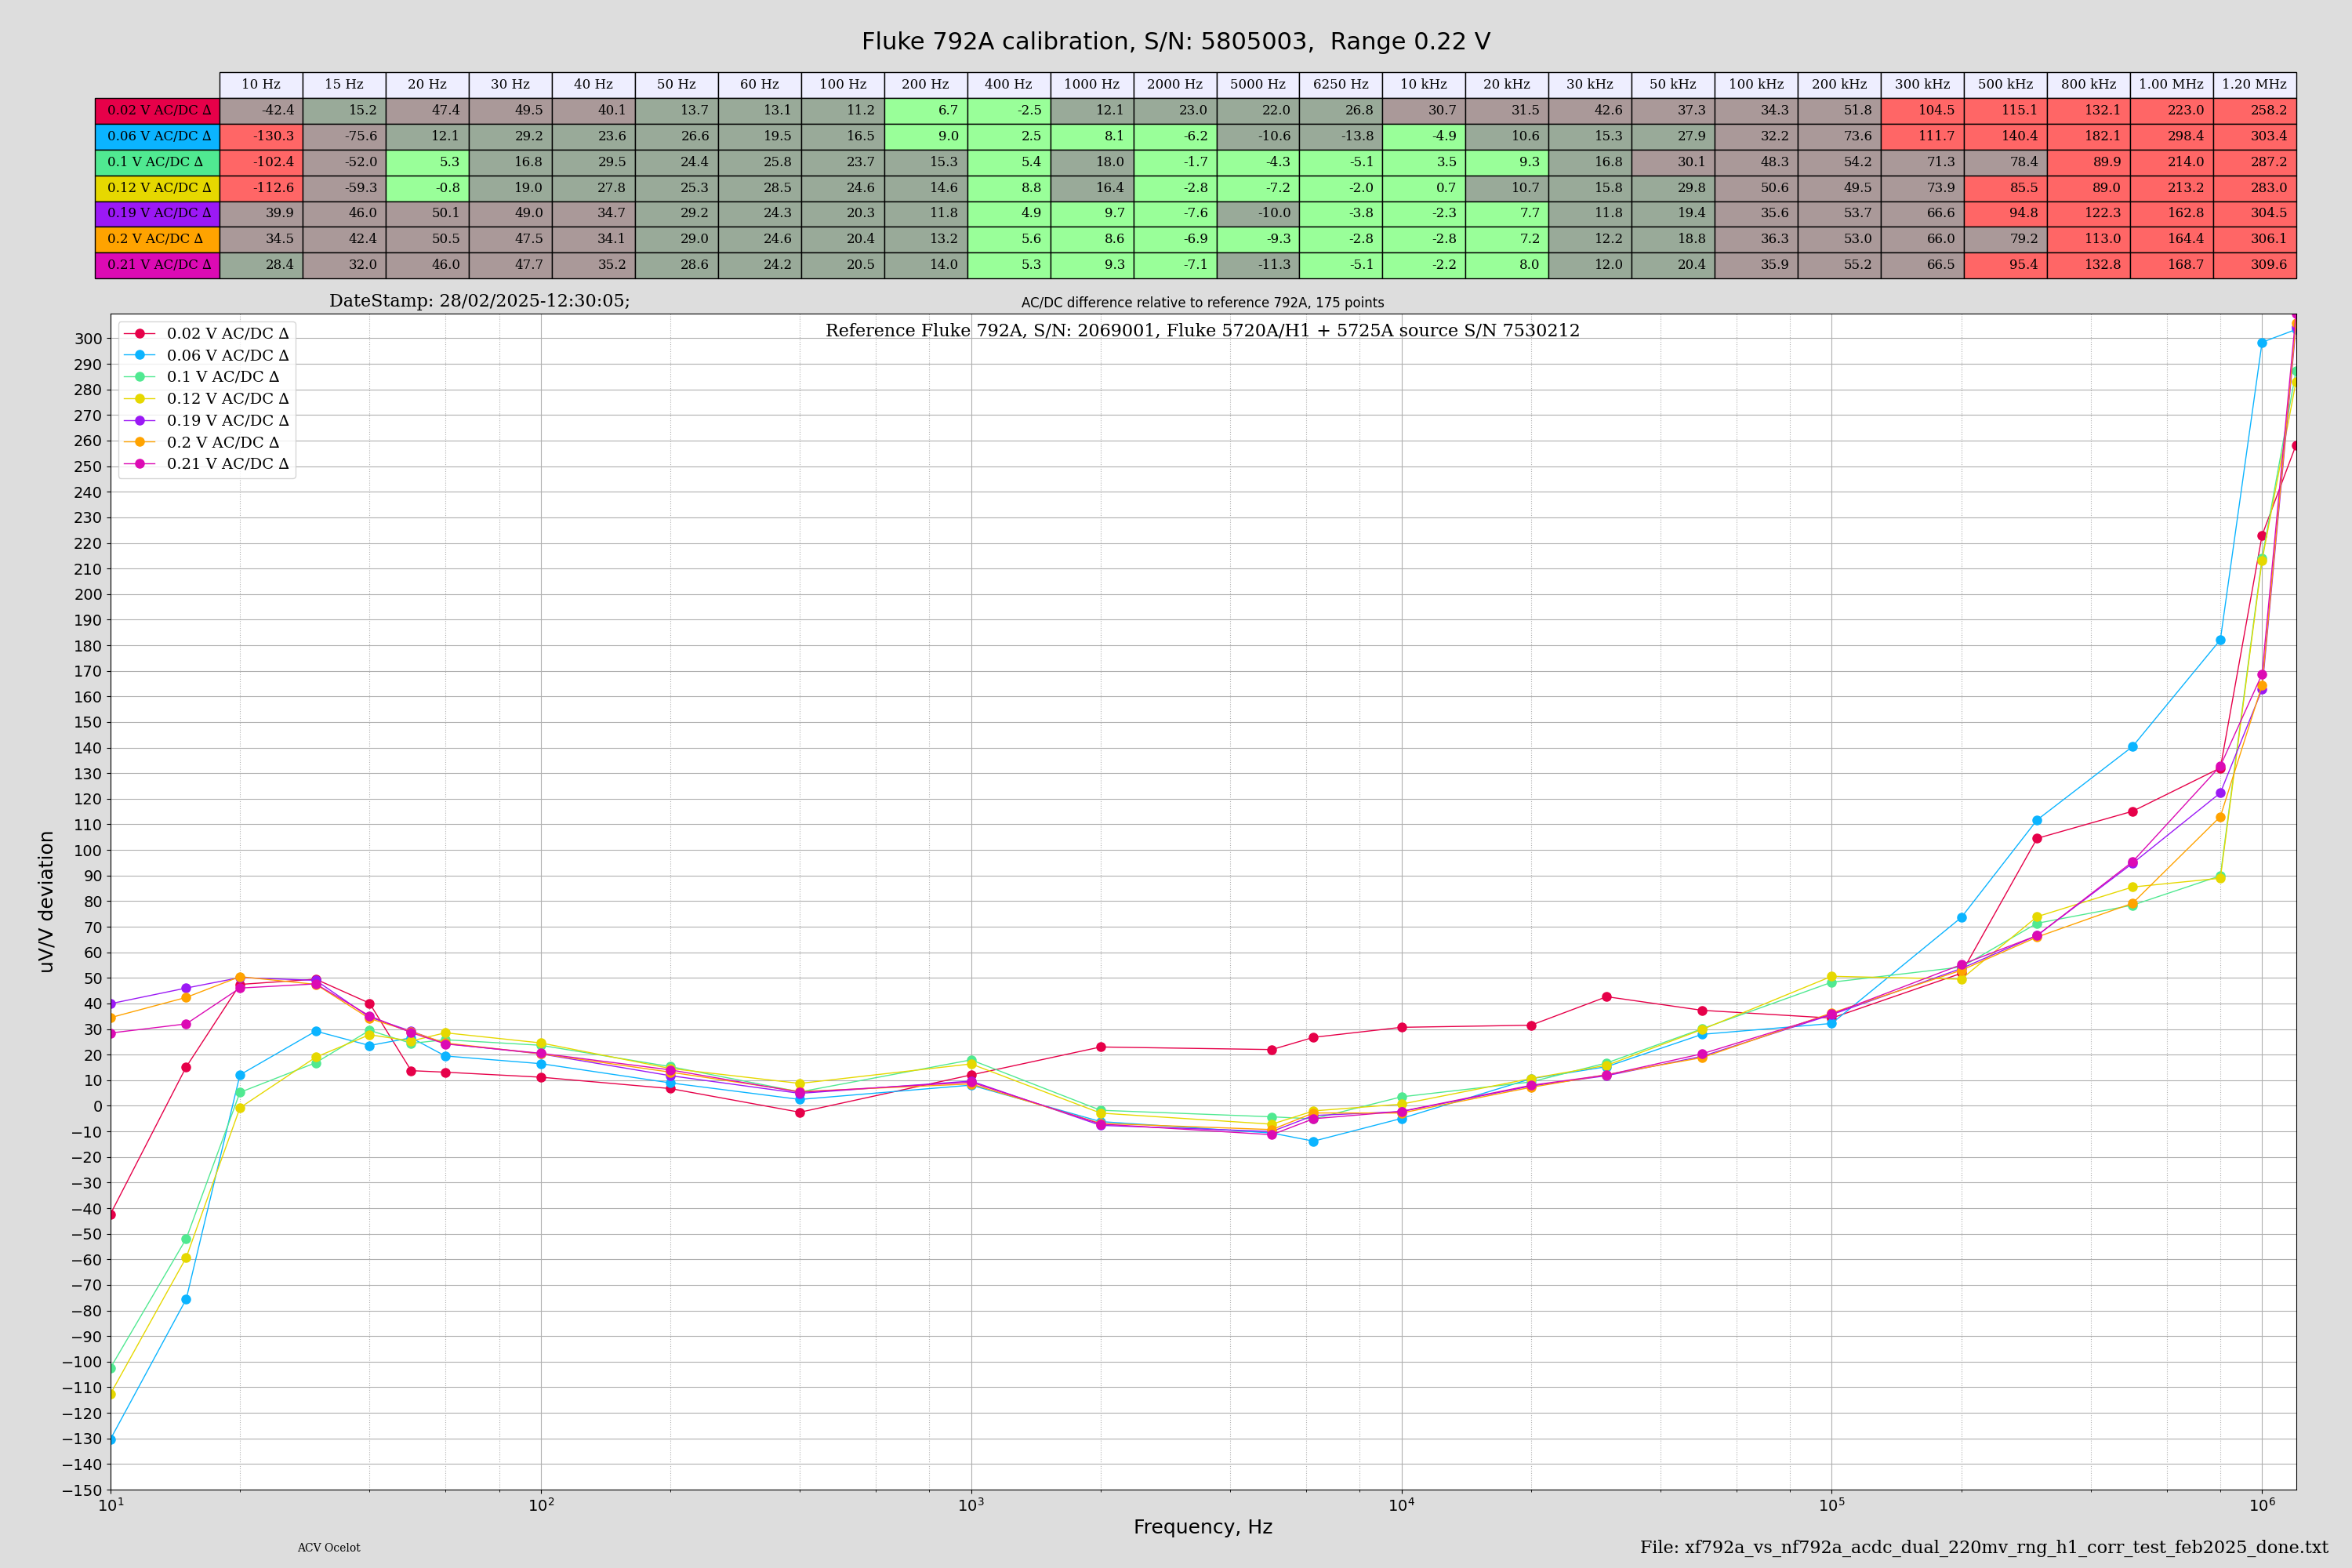Click the 0 tick label on y-axis

97,1107
